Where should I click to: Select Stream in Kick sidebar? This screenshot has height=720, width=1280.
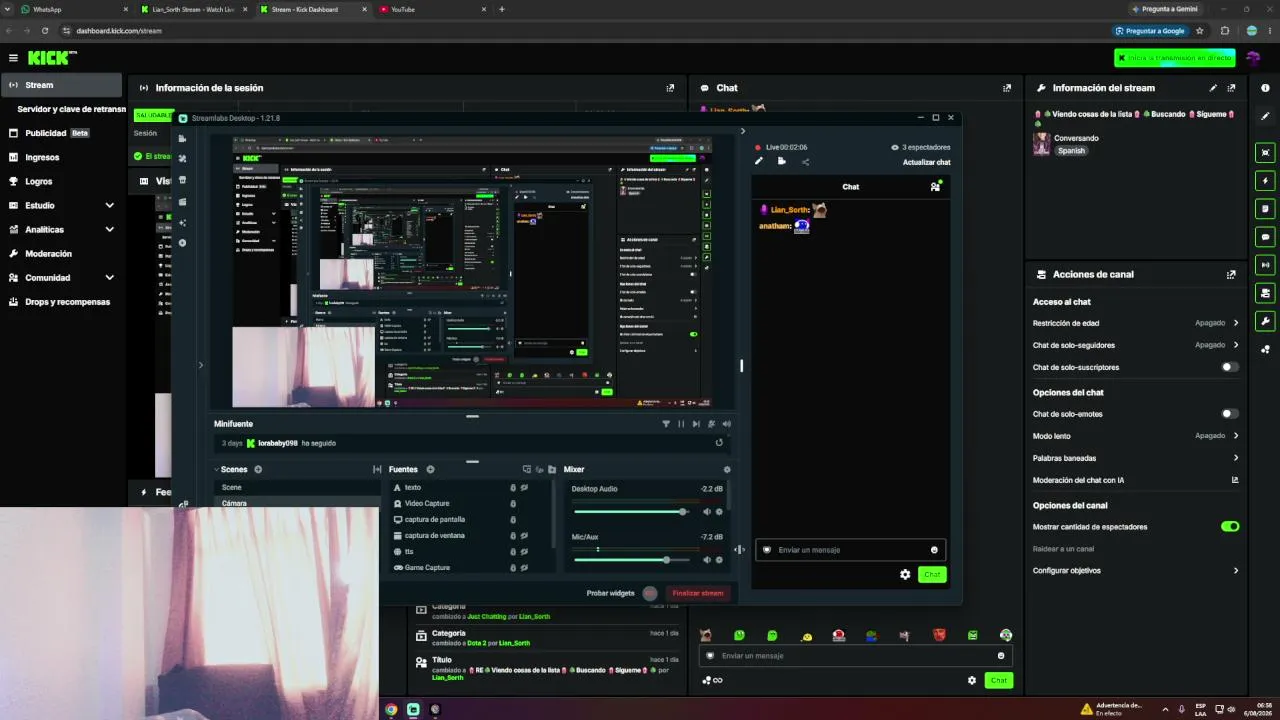tap(62, 85)
